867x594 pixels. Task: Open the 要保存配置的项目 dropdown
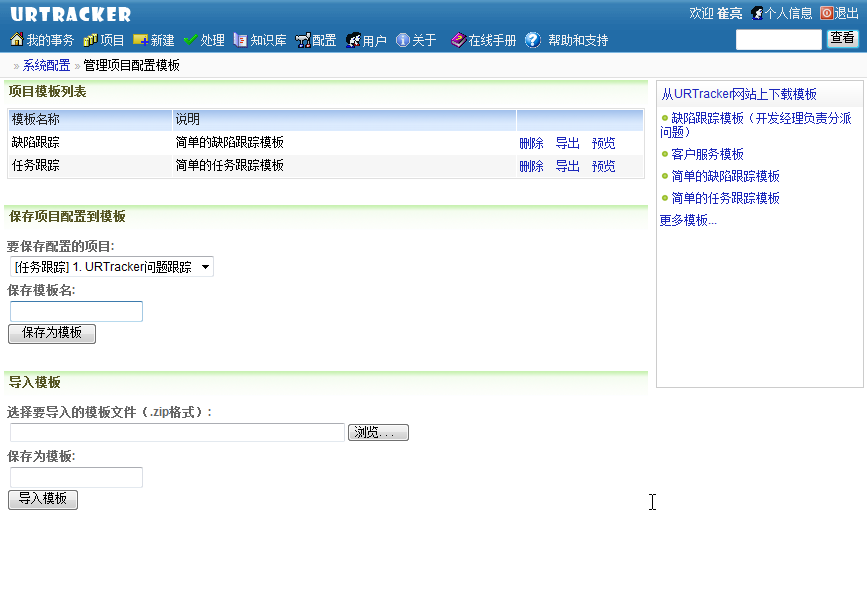pyautogui.click(x=112, y=267)
